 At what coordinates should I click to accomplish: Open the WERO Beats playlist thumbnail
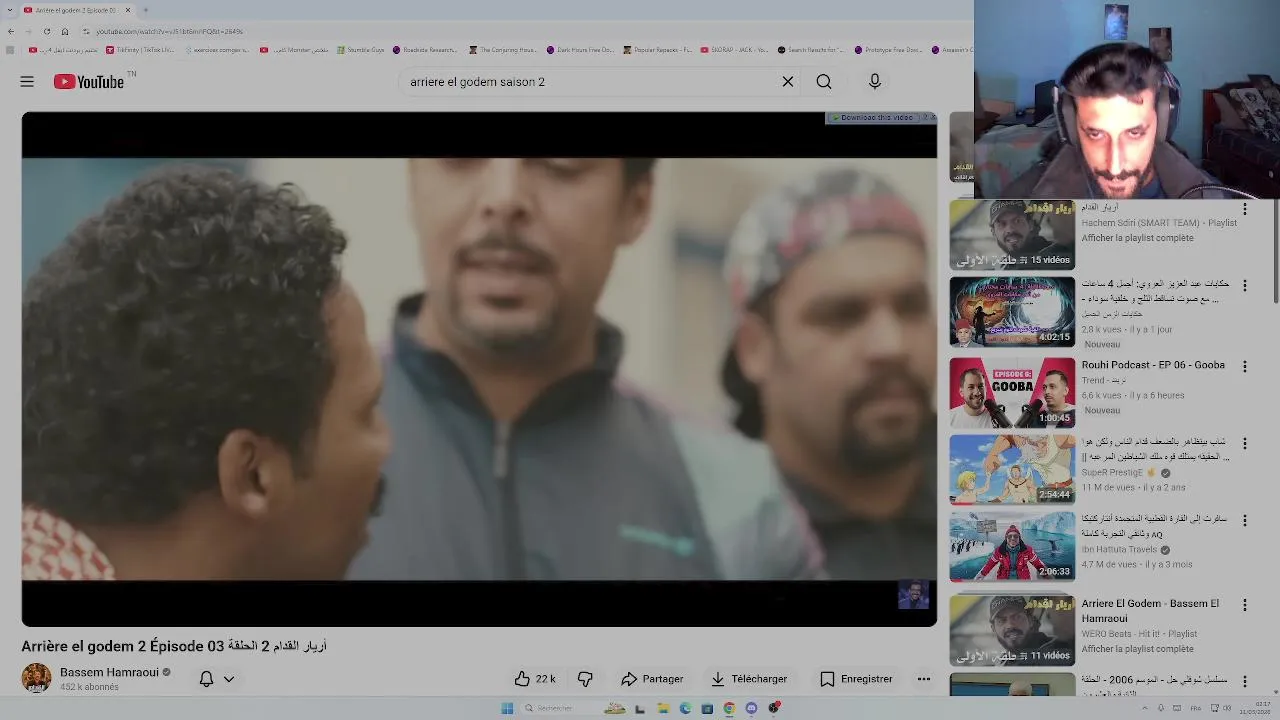[x=1012, y=631]
